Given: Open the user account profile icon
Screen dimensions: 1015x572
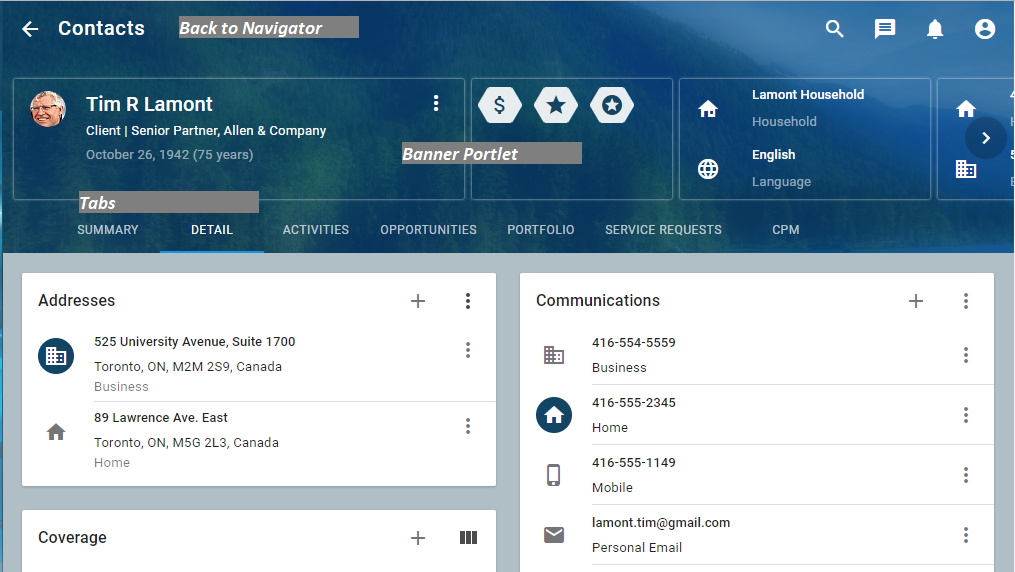Looking at the screenshot, I should 985,29.
